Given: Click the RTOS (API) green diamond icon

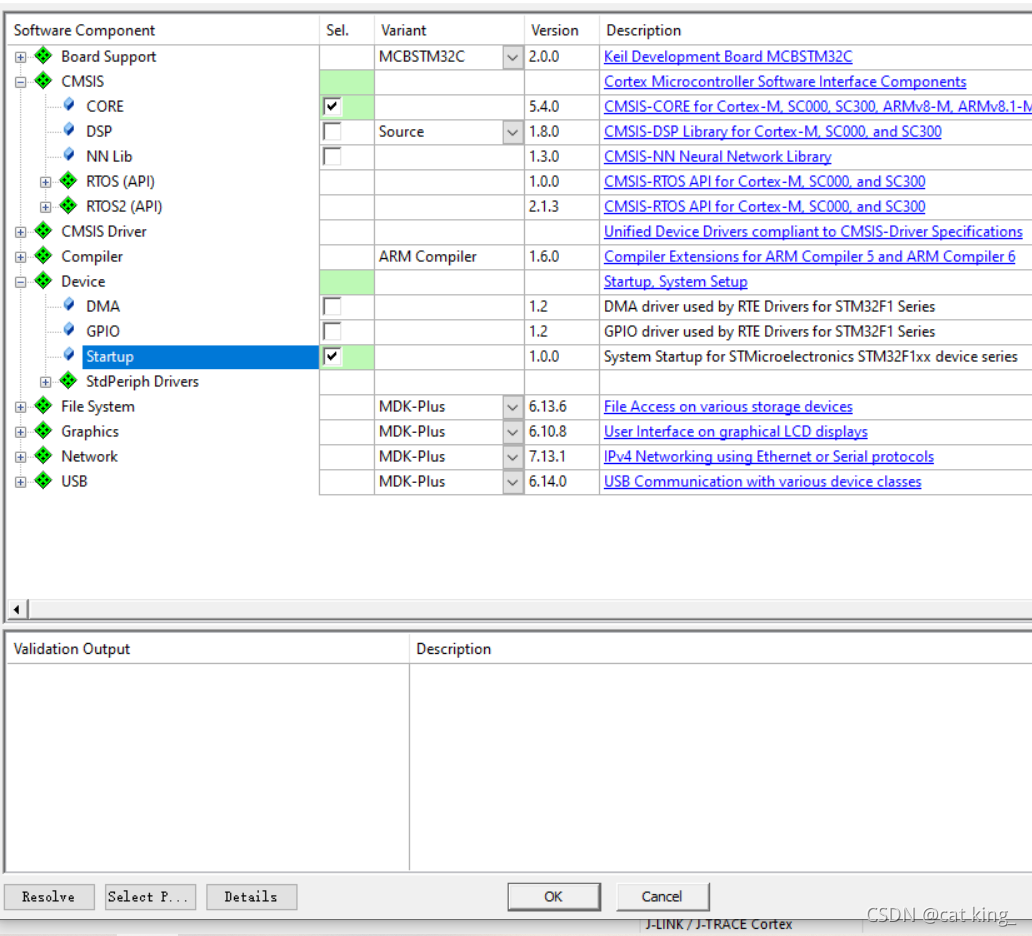Looking at the screenshot, I should 68,180.
